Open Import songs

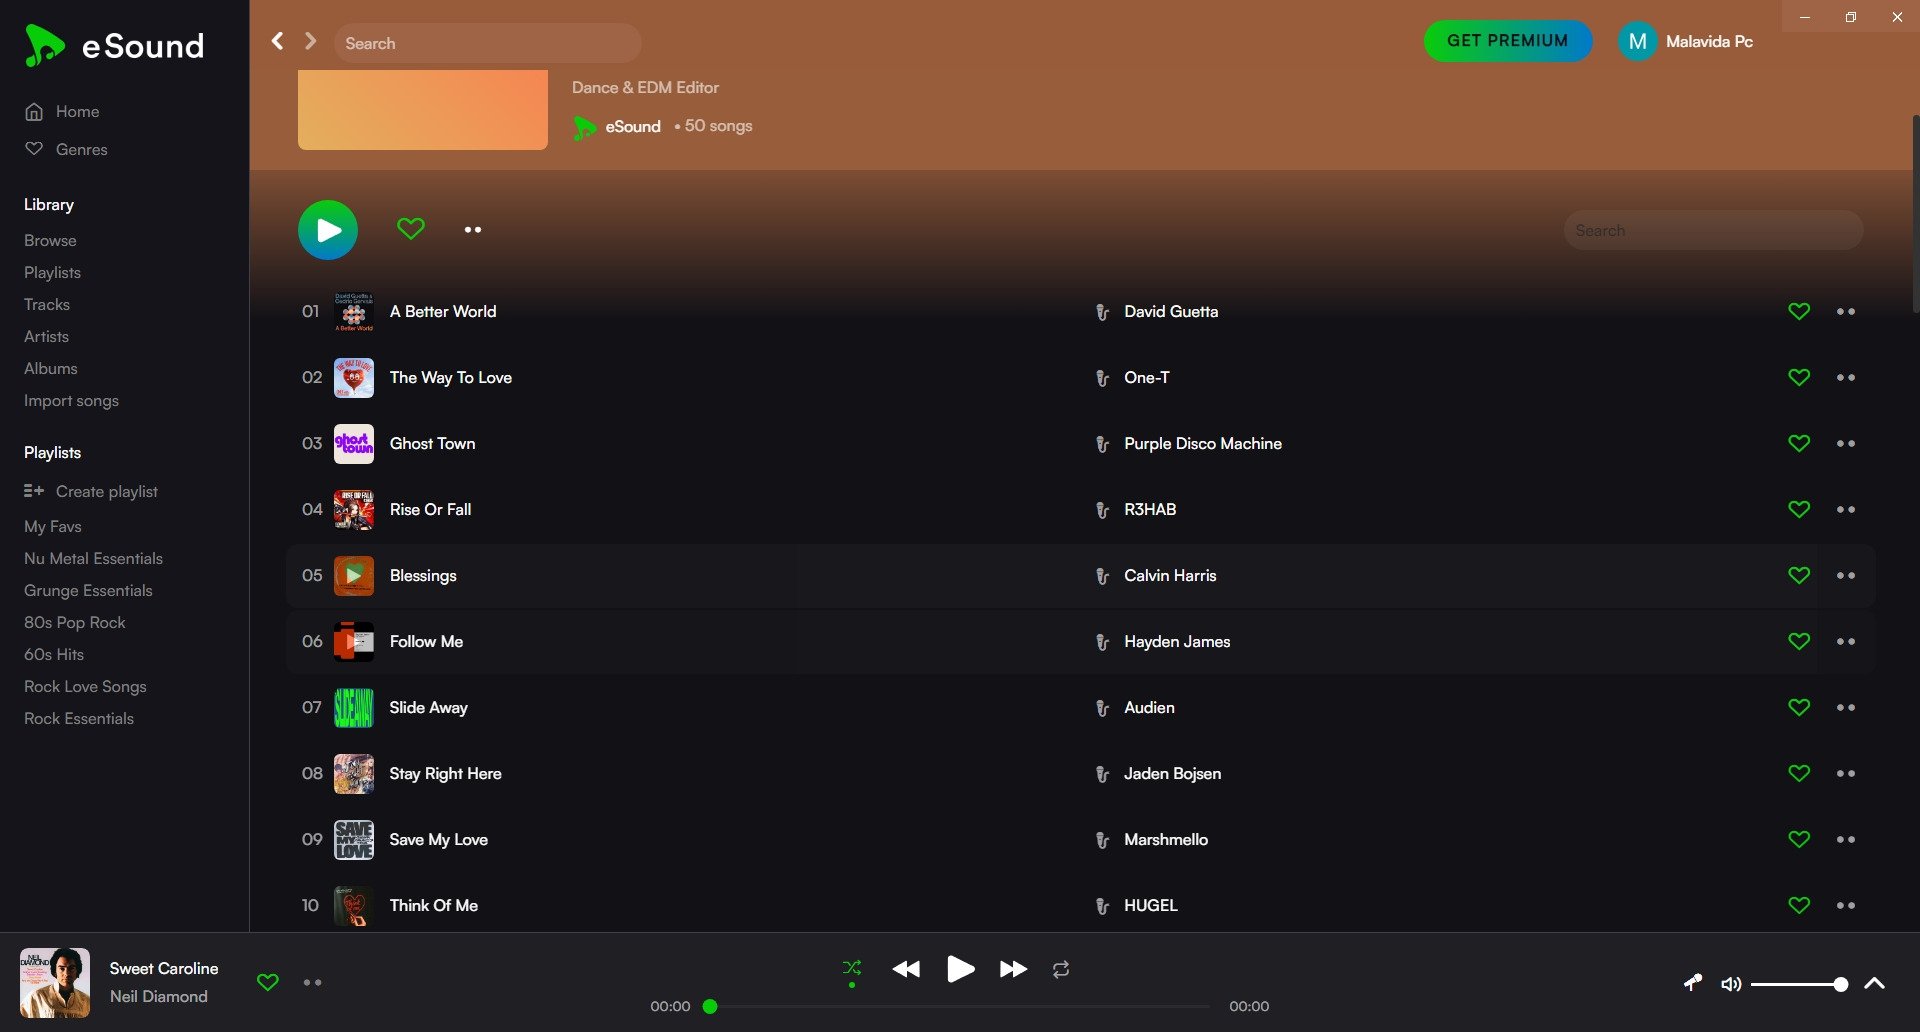point(71,400)
